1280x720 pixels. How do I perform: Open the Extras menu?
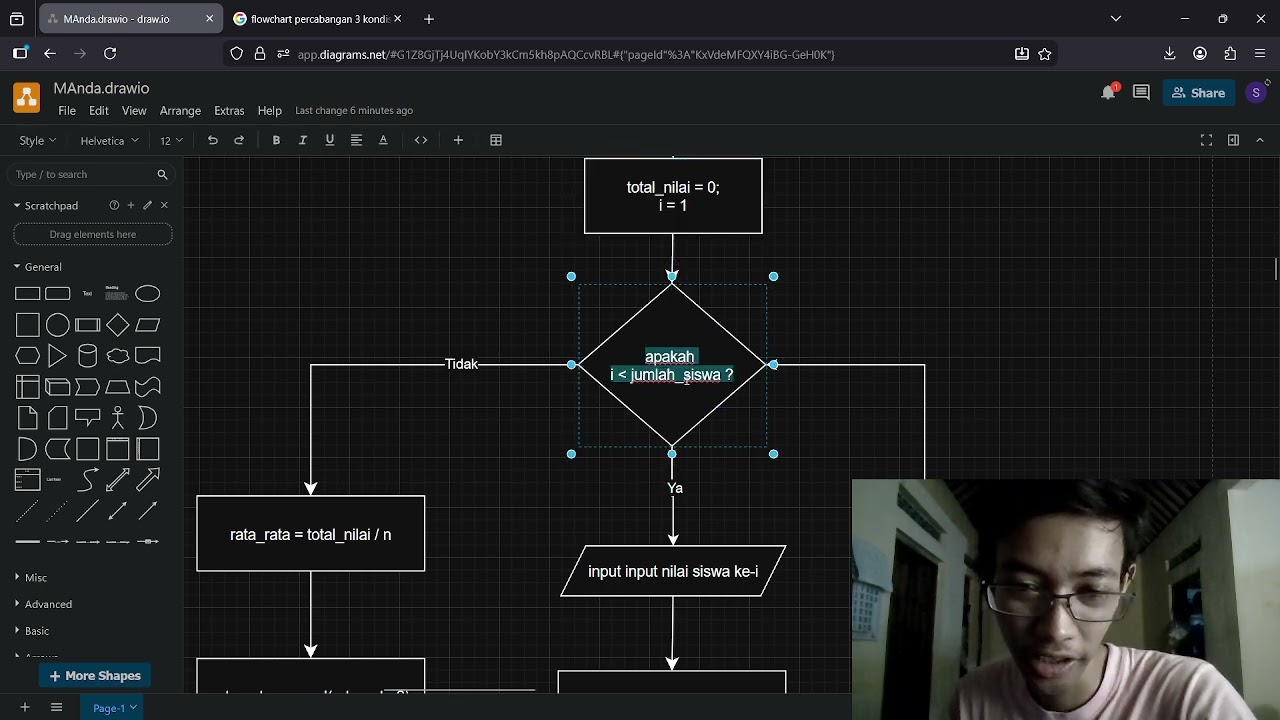pos(229,110)
